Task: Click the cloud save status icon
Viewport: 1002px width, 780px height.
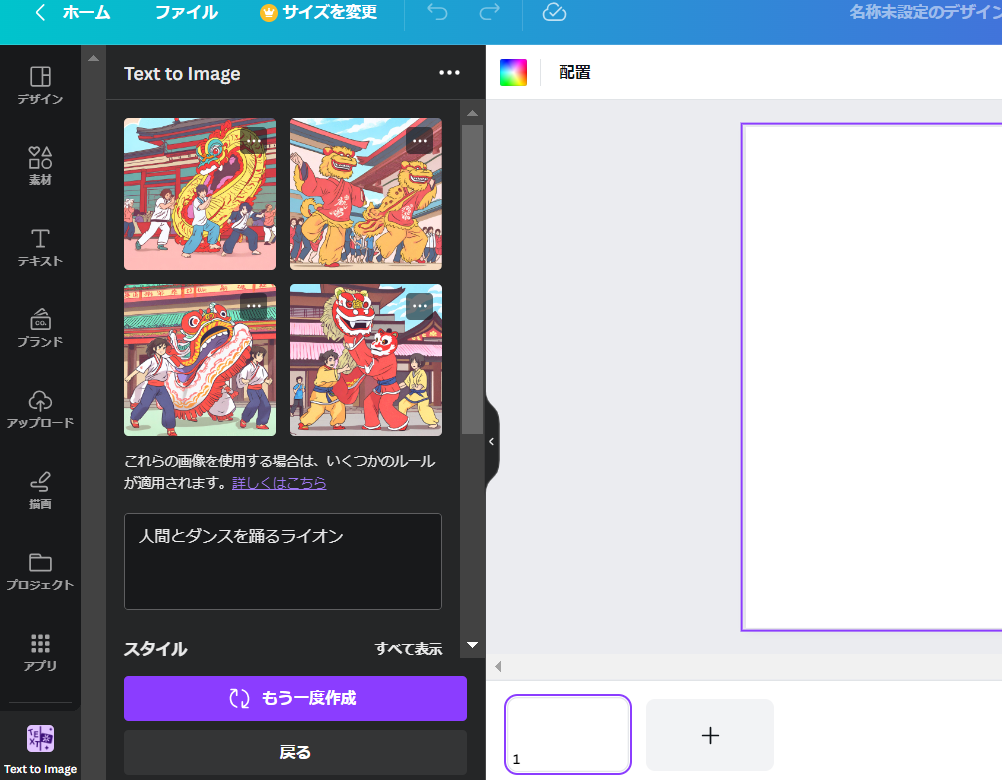Action: 554,13
